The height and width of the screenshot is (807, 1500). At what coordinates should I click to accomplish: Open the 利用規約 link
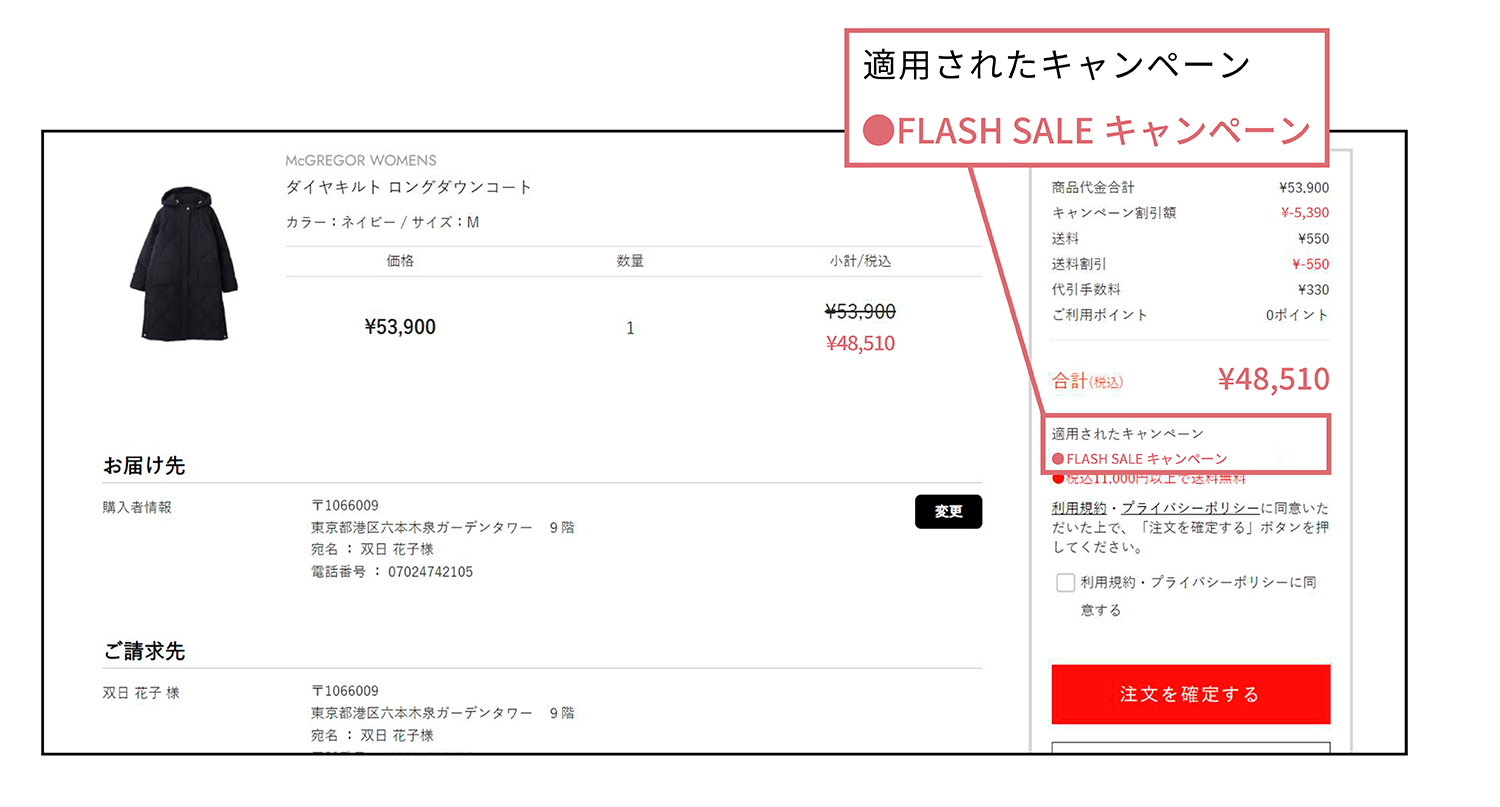click(x=1072, y=508)
